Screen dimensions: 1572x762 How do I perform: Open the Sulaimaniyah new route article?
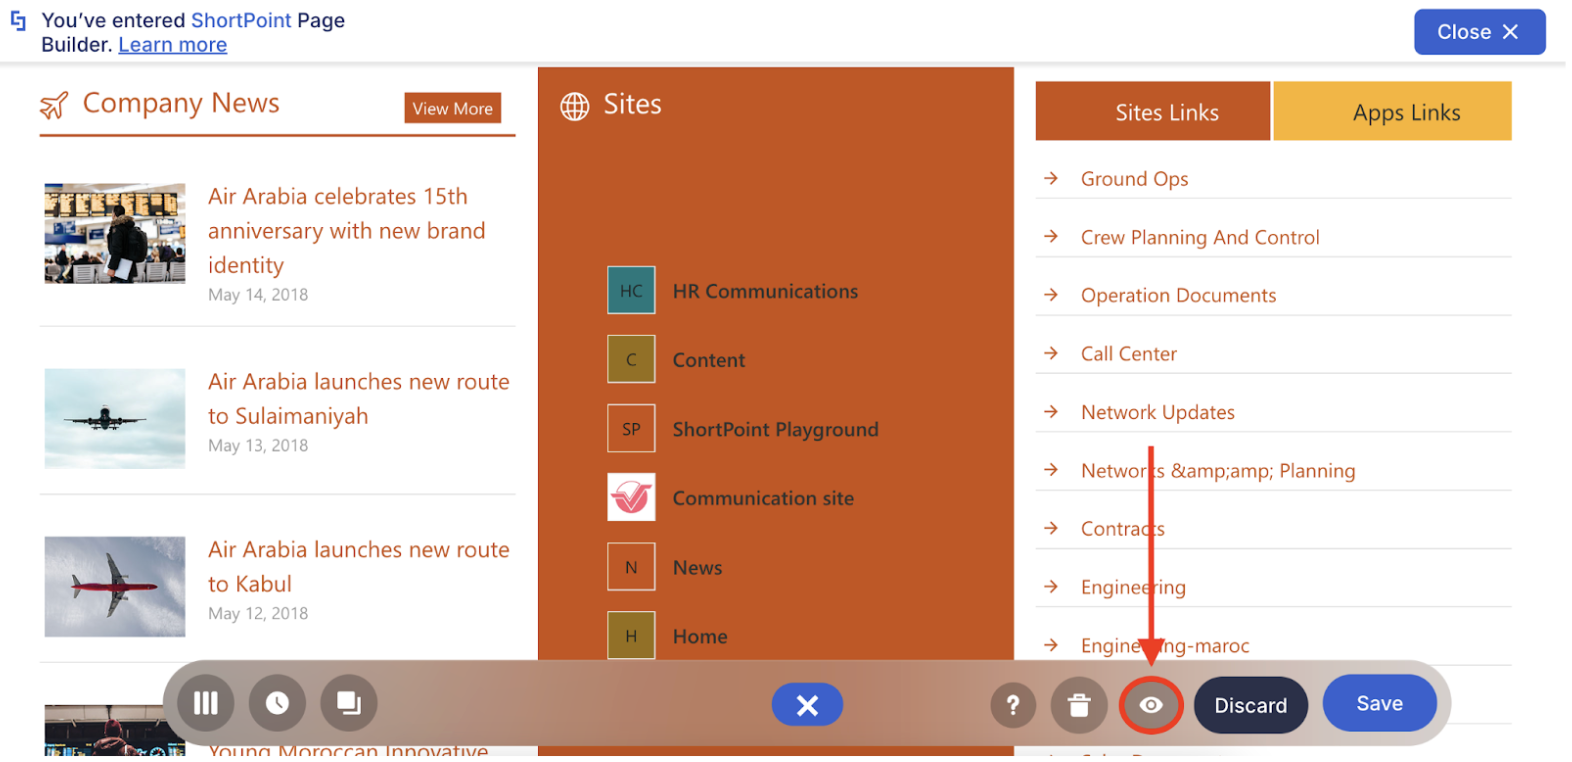(359, 399)
